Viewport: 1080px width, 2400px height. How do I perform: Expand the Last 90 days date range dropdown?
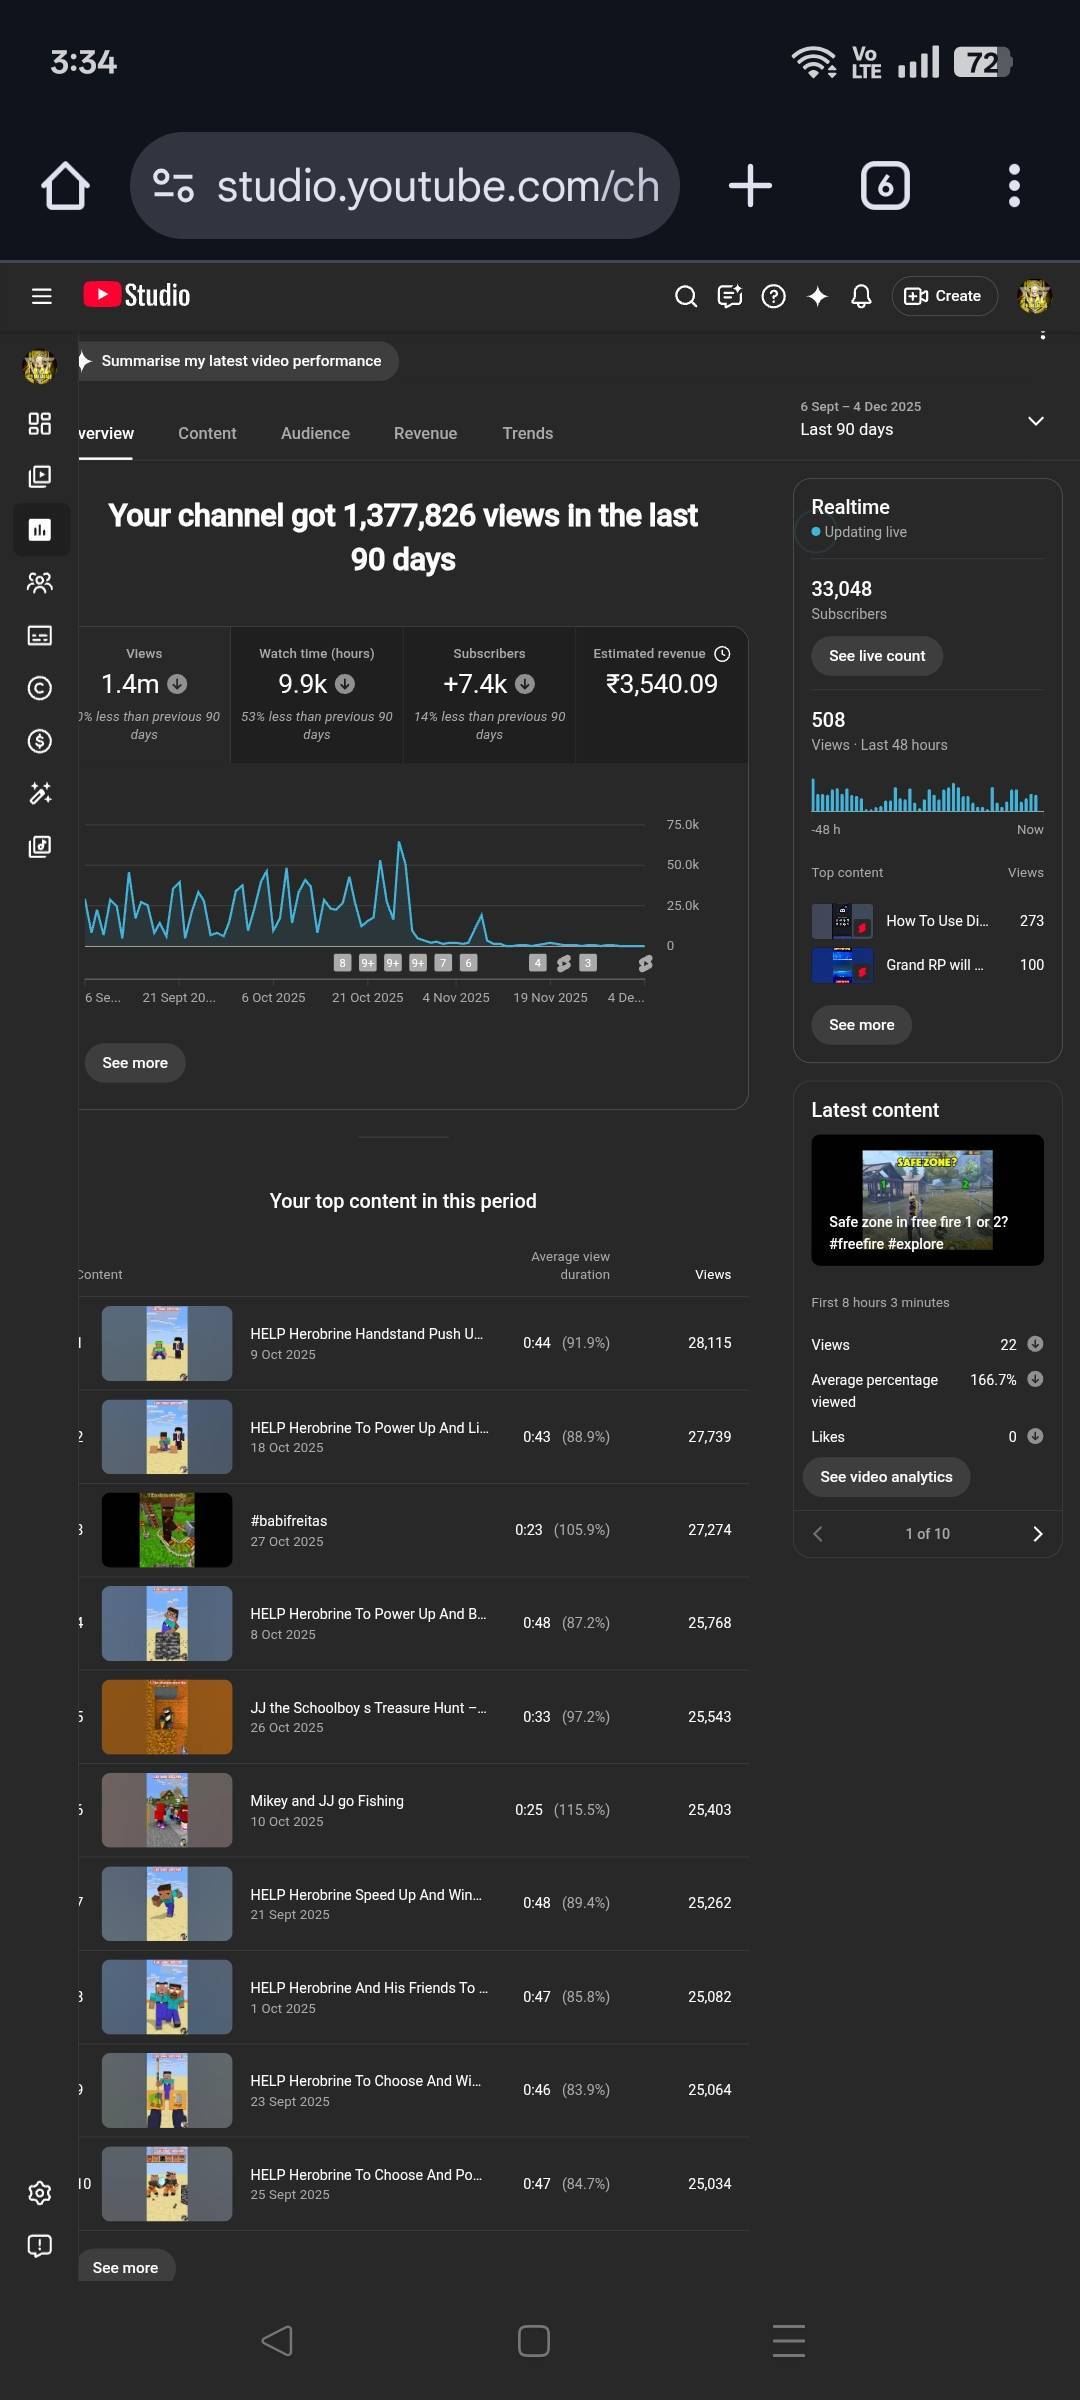point(1035,421)
